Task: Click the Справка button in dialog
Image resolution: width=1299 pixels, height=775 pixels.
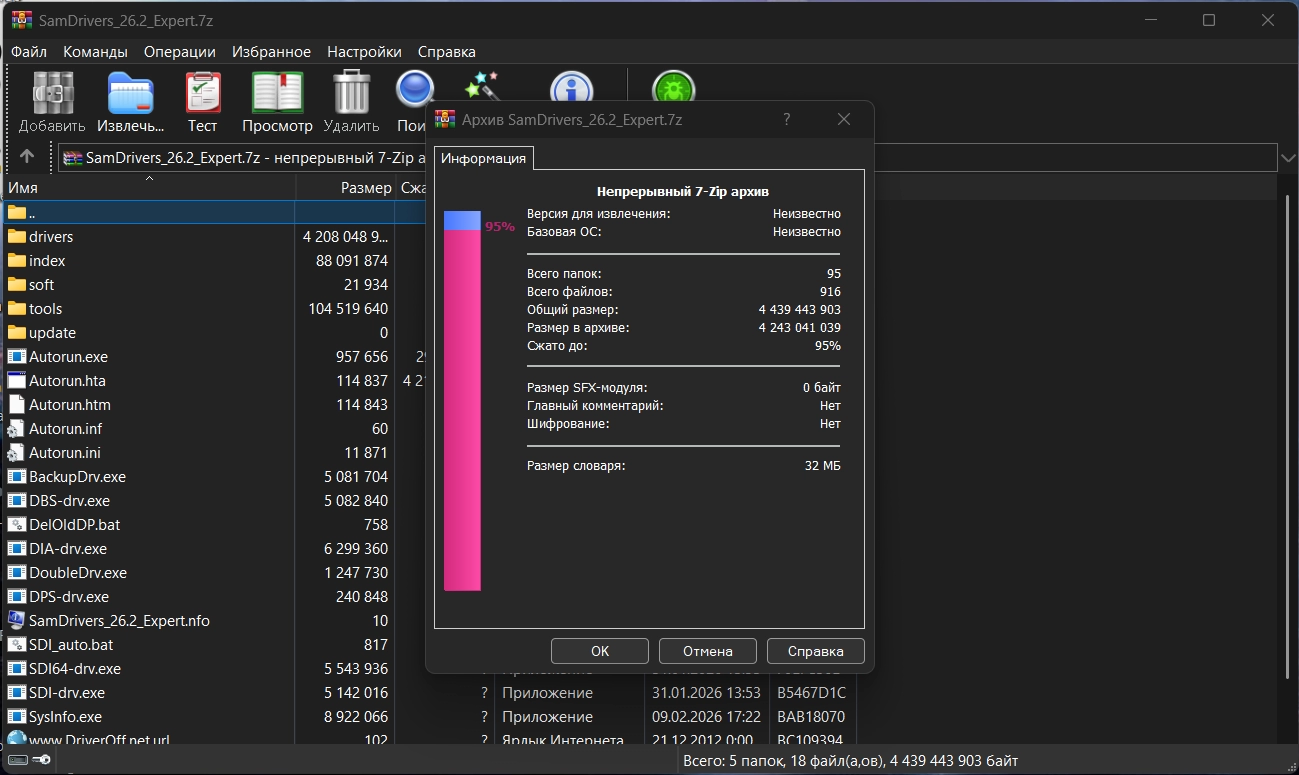Action: point(815,651)
